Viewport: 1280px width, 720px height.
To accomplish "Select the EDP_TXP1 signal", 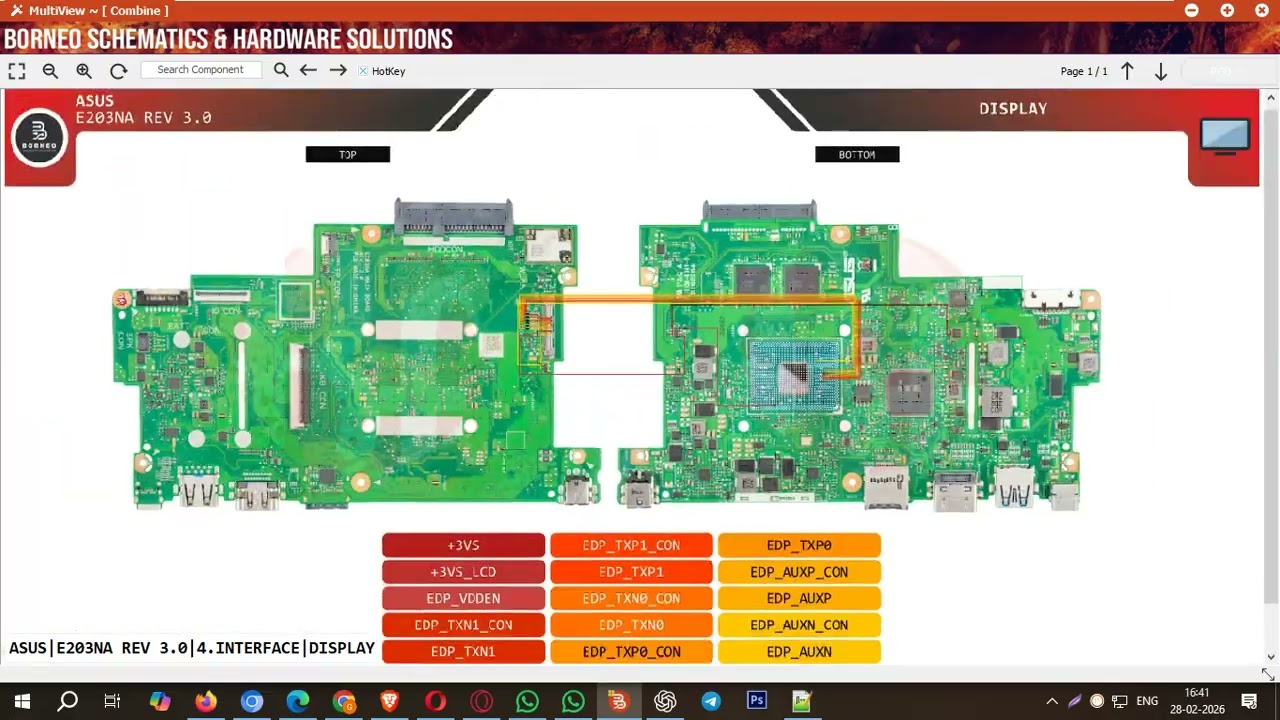I will pyautogui.click(x=631, y=572).
